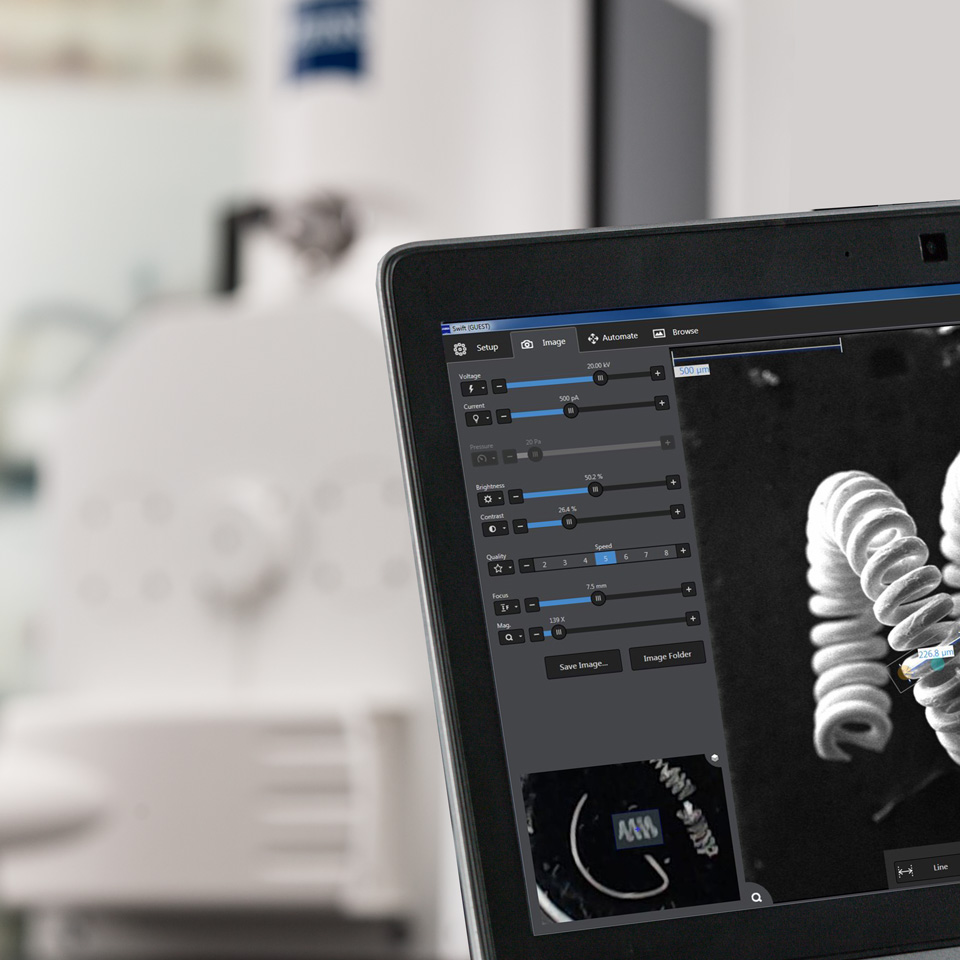
Task: Select speed 2 in Quality bar
Action: pos(544,564)
